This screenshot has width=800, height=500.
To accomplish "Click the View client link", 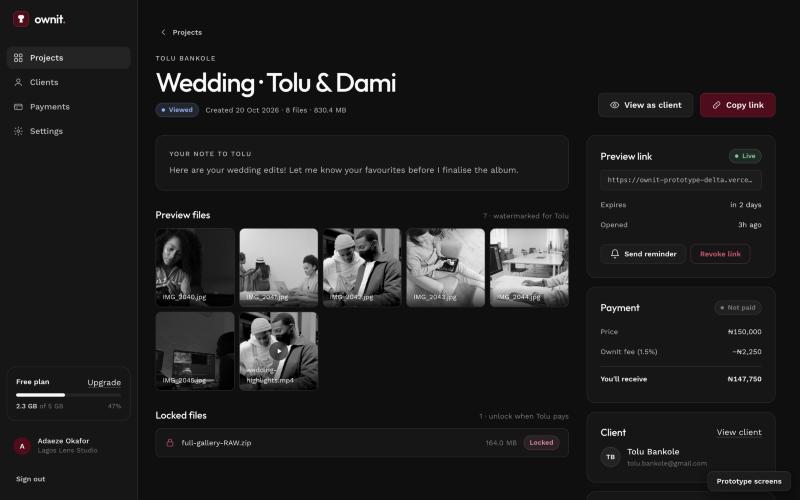I will [x=739, y=432].
